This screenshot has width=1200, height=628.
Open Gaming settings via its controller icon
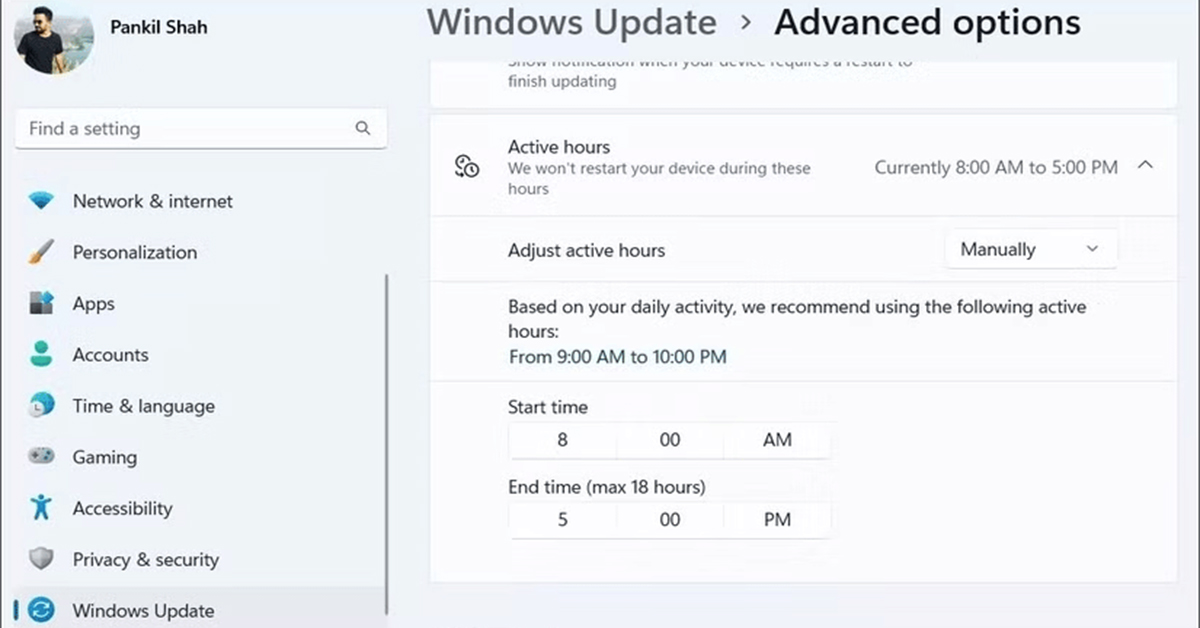tap(42, 457)
